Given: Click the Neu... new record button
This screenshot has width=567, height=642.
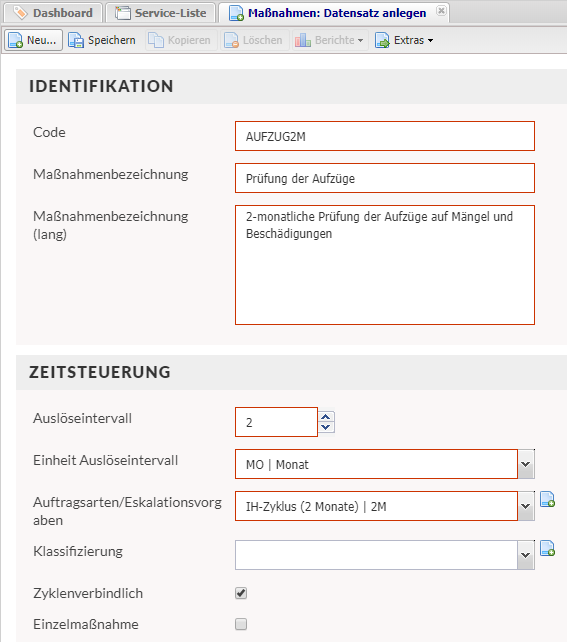Looking at the screenshot, I should click(x=34, y=40).
